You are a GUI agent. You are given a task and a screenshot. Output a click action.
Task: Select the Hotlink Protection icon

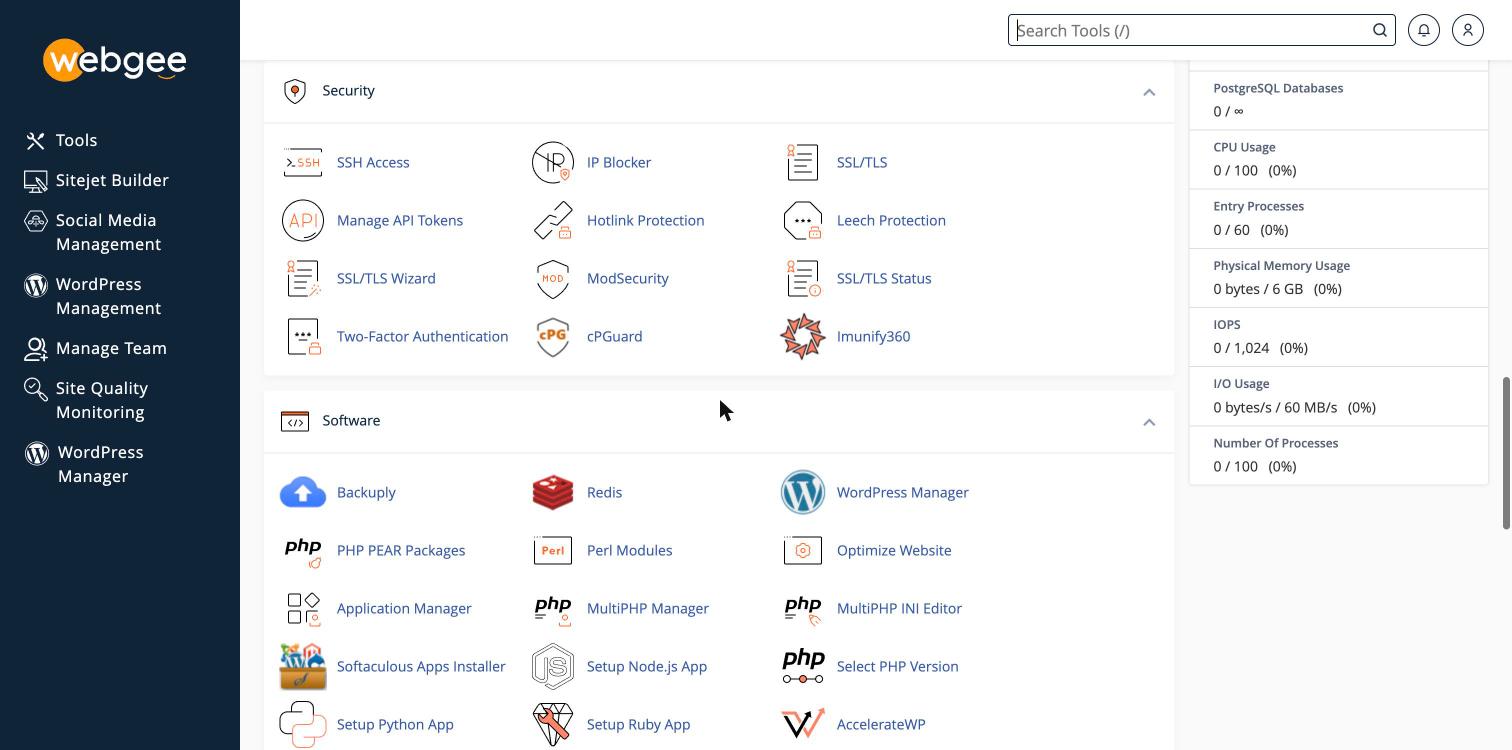pos(553,220)
